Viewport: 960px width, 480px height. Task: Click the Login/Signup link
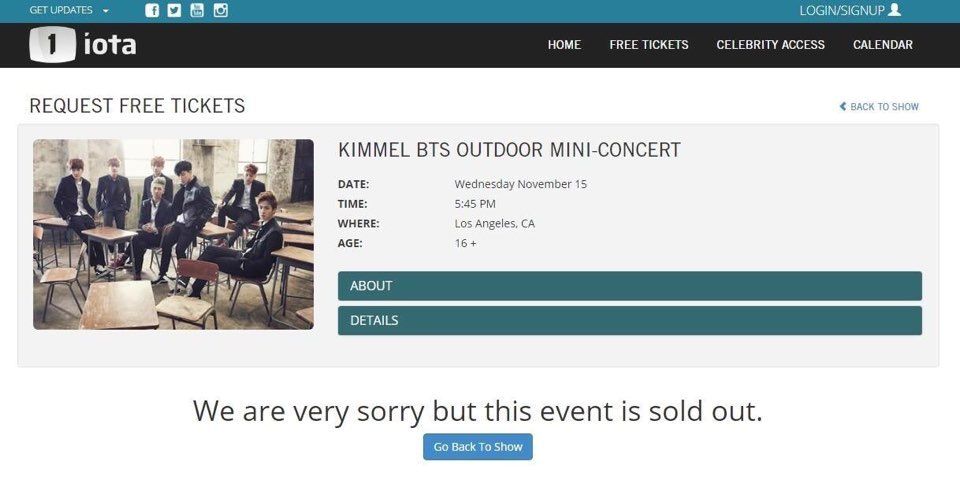pos(842,10)
